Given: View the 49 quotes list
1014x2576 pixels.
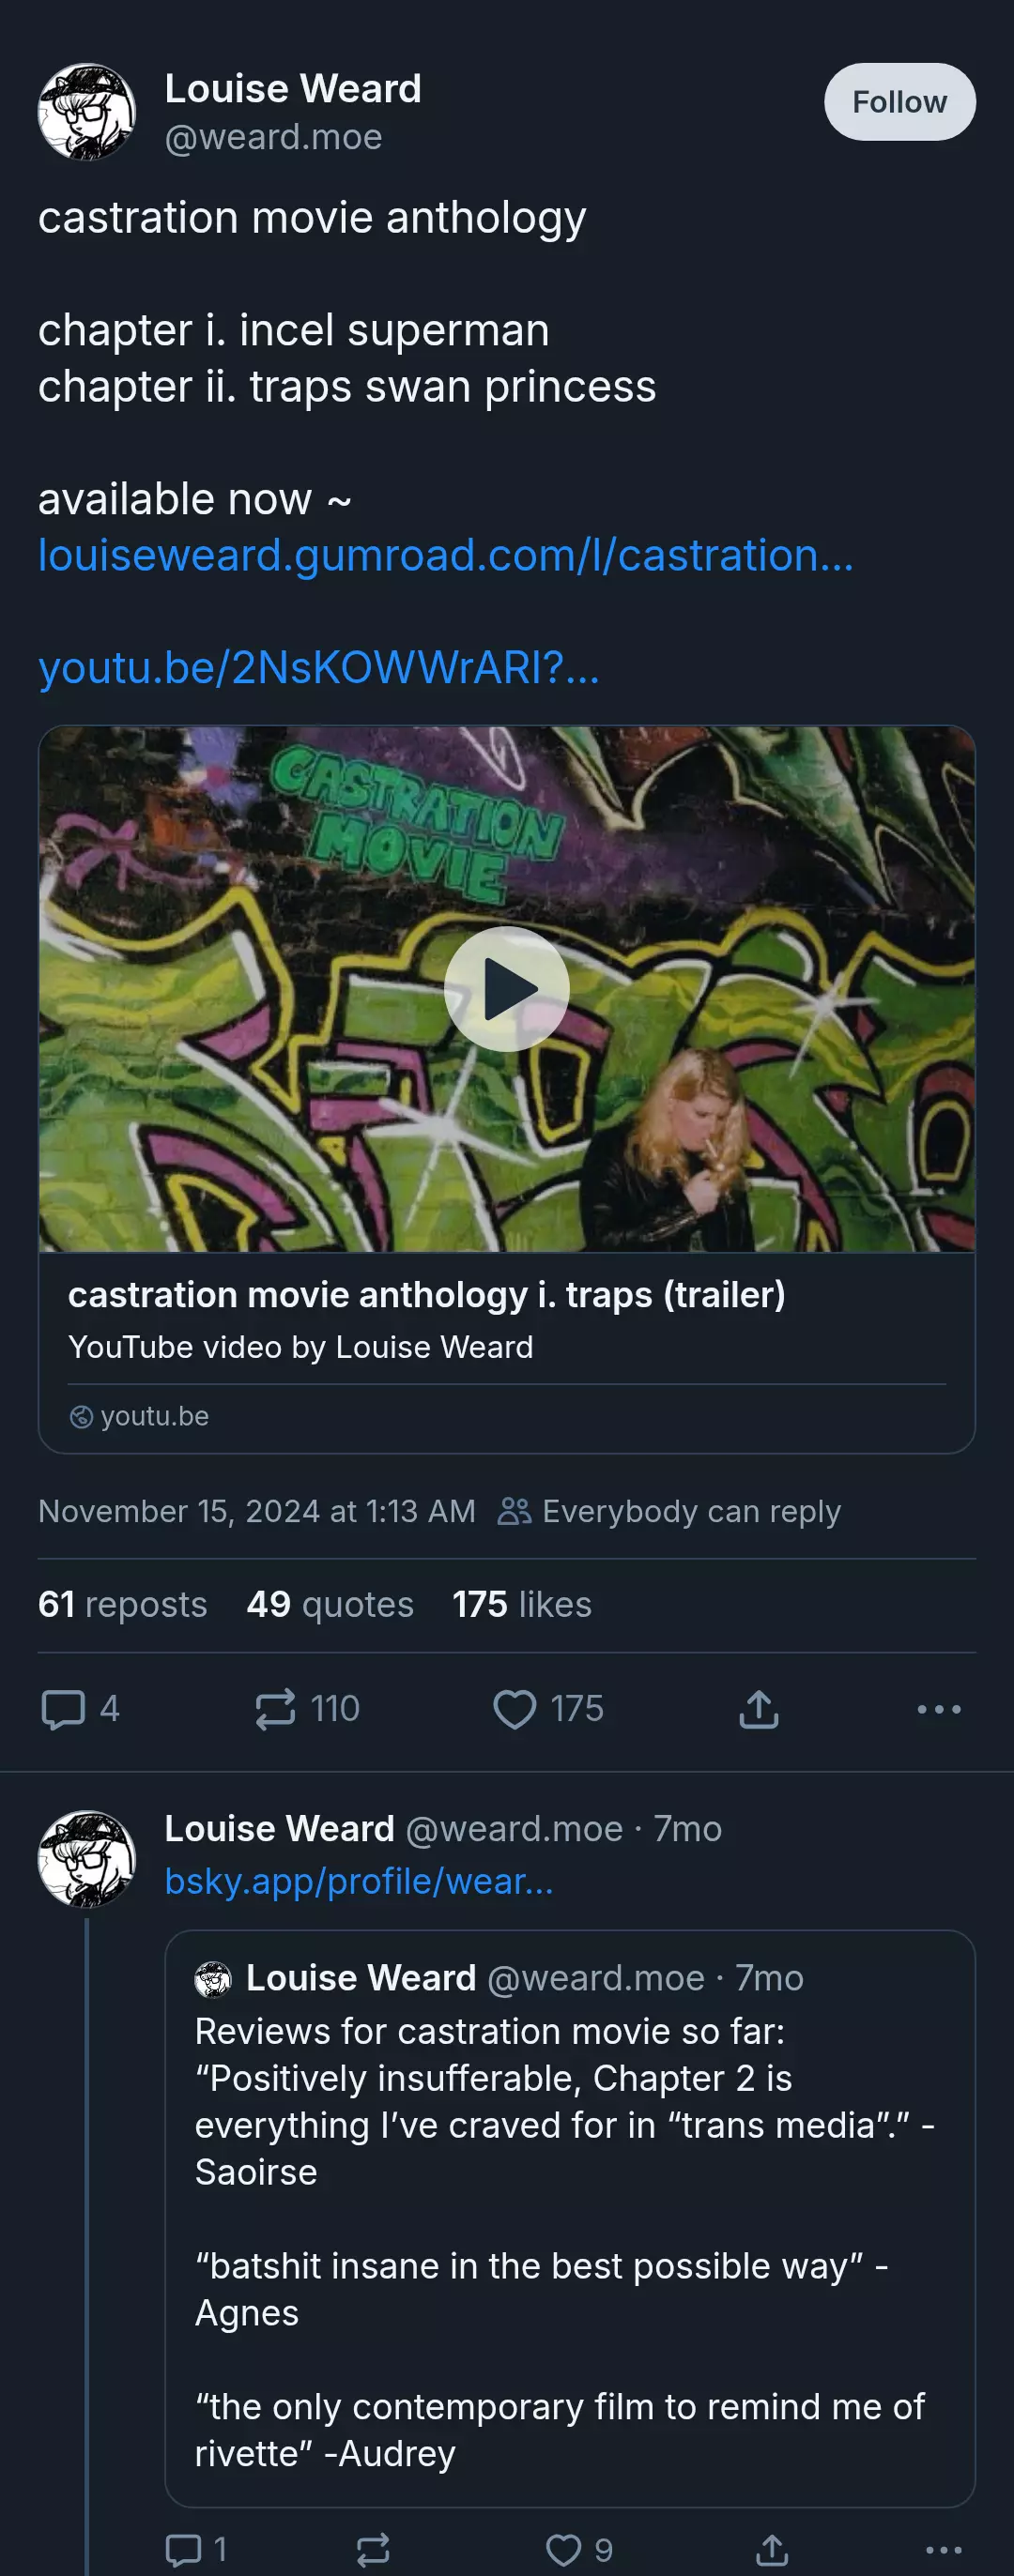Looking at the screenshot, I should pos(330,1604).
